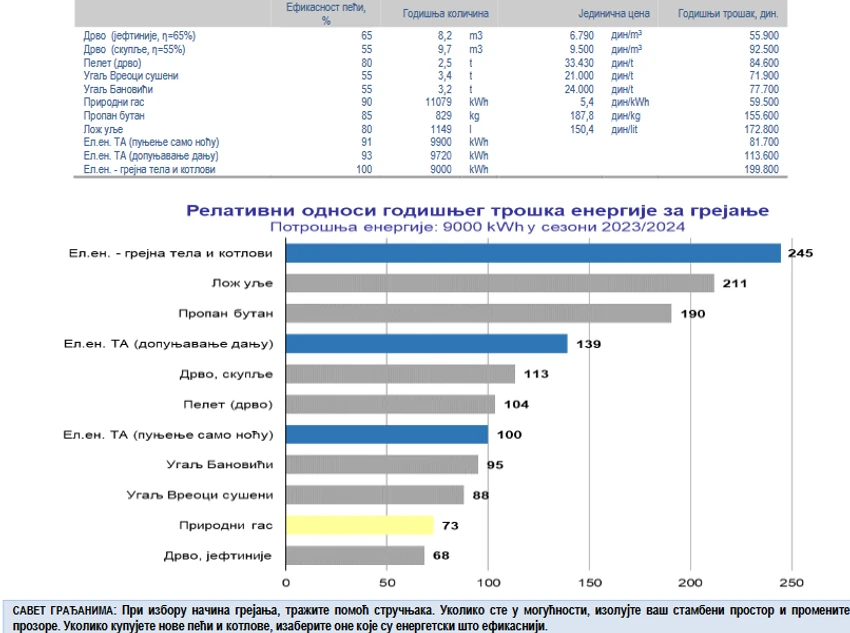The width and height of the screenshot is (850, 633).
Task: Select the Угаљ Бановићи chart bar
Action: coord(382,464)
